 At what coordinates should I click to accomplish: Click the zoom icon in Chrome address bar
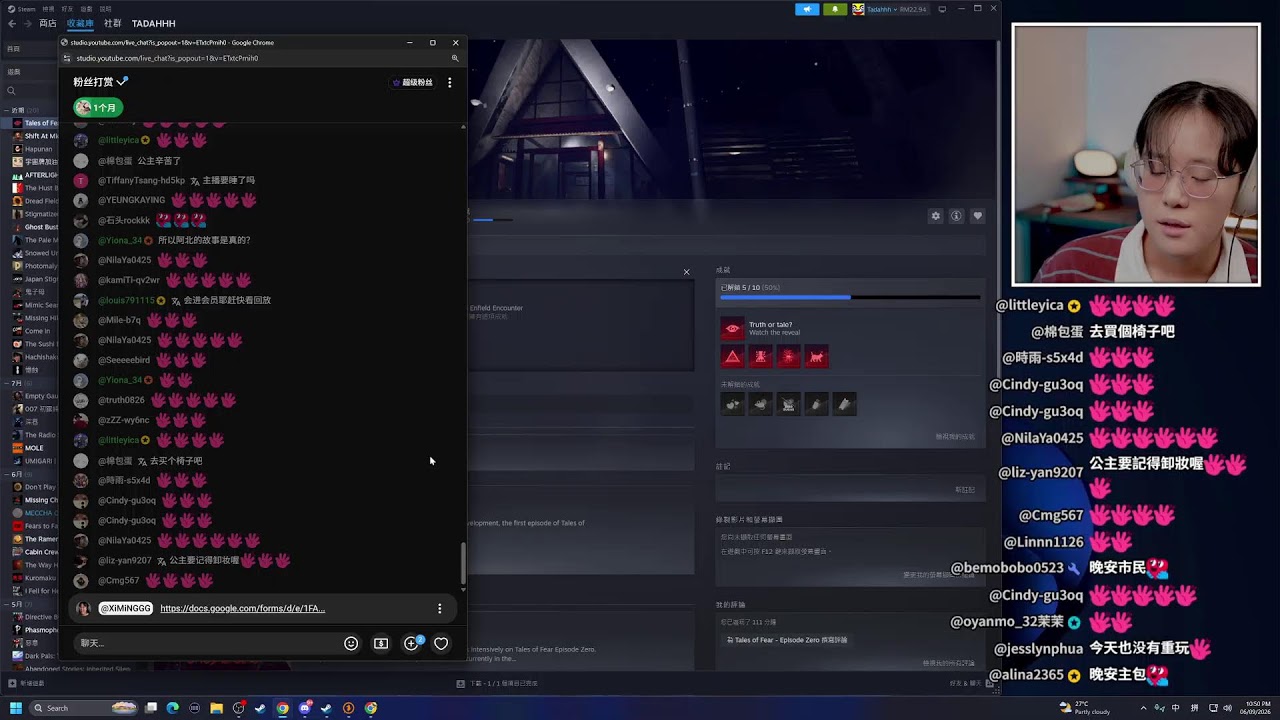(x=455, y=58)
